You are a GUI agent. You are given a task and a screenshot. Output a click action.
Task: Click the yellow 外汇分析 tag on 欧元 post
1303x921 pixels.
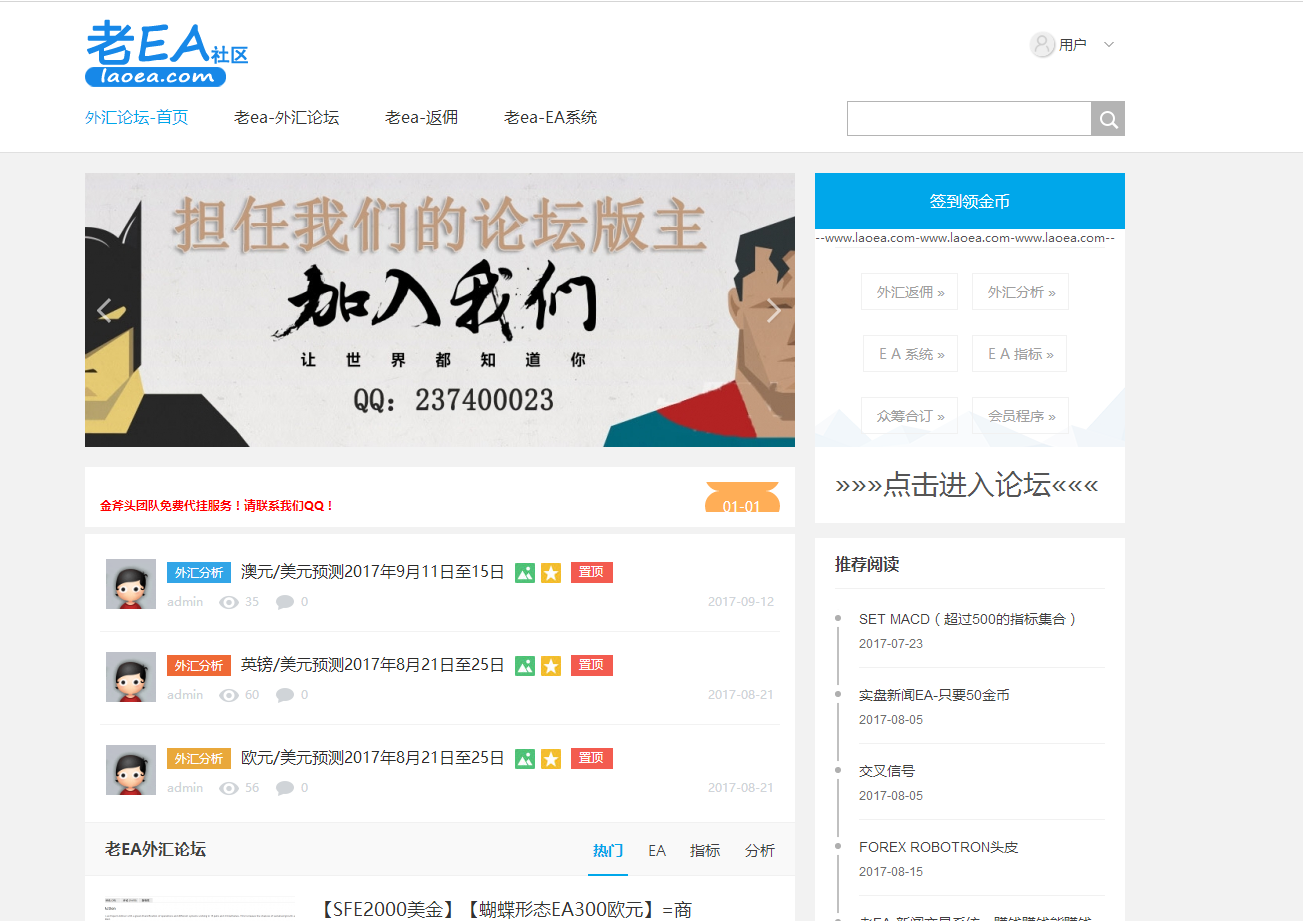(199, 759)
